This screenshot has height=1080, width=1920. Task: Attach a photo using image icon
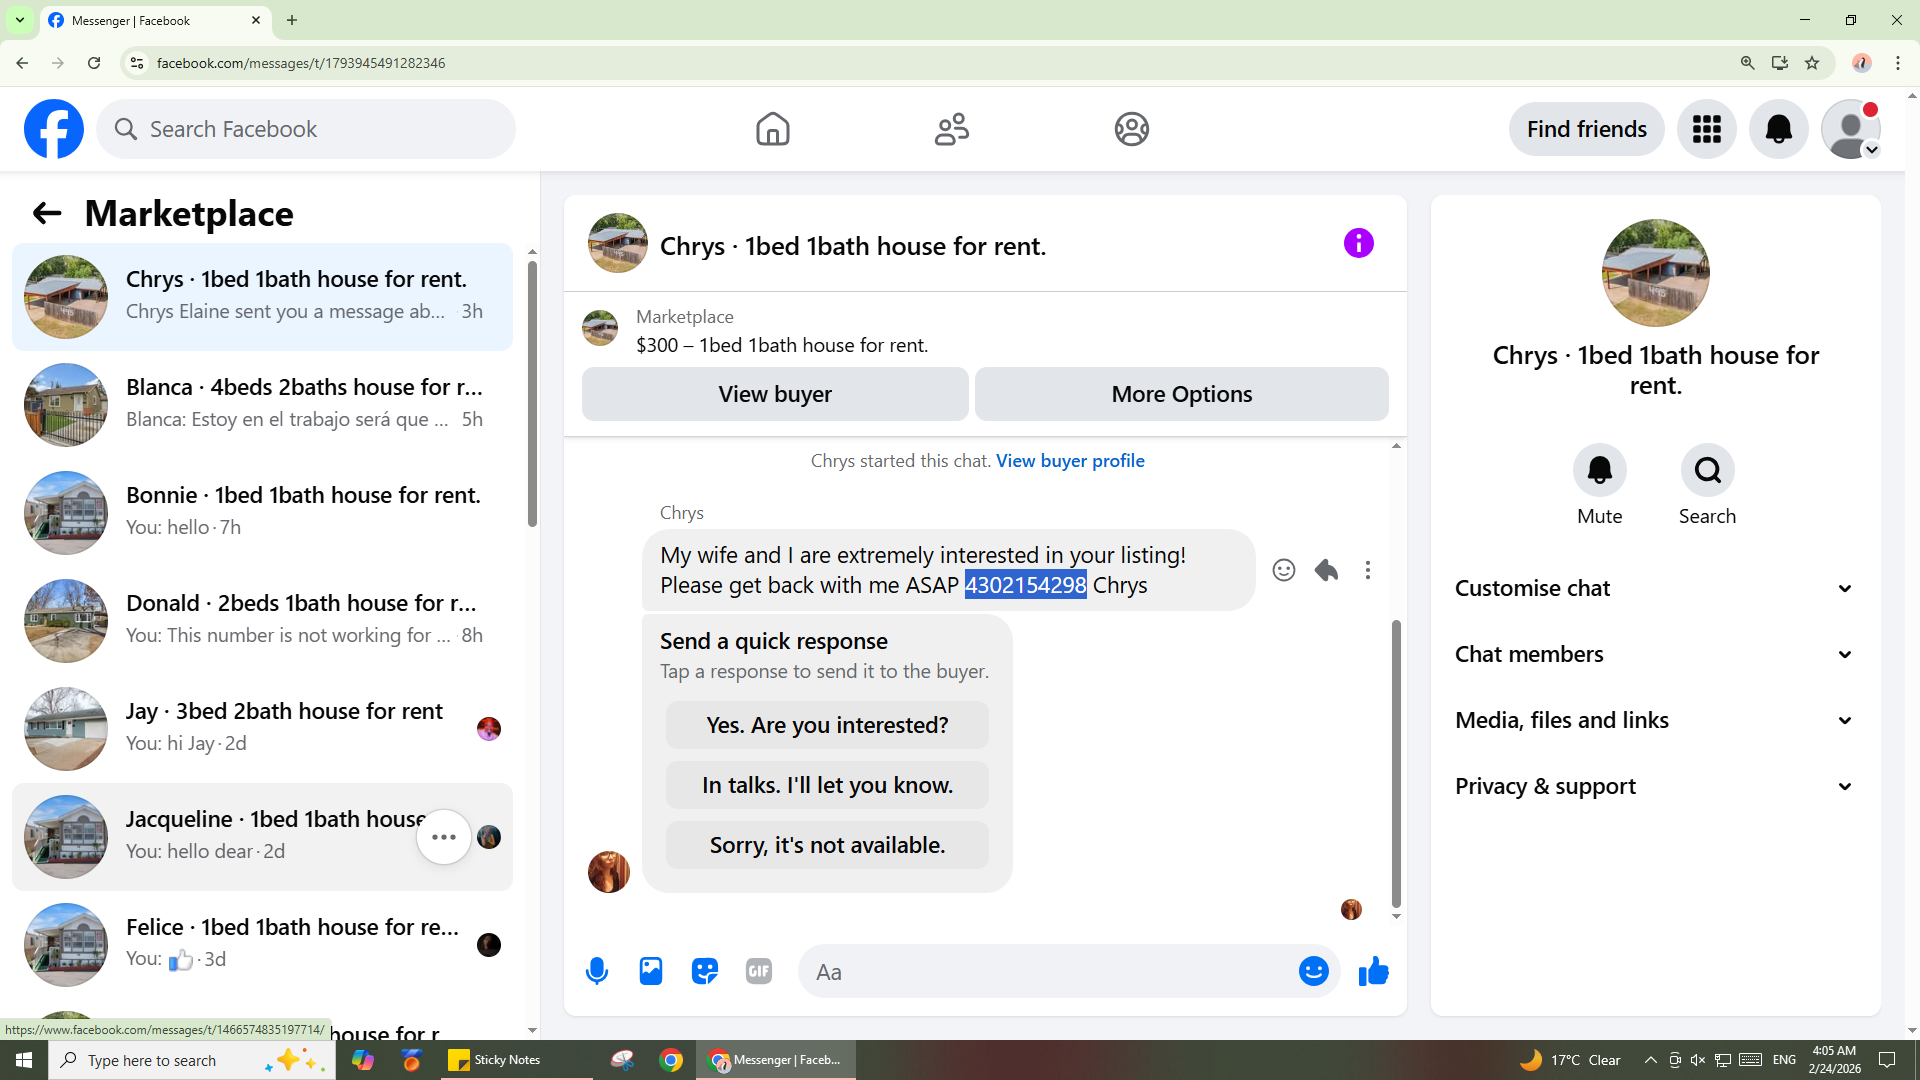click(x=651, y=971)
